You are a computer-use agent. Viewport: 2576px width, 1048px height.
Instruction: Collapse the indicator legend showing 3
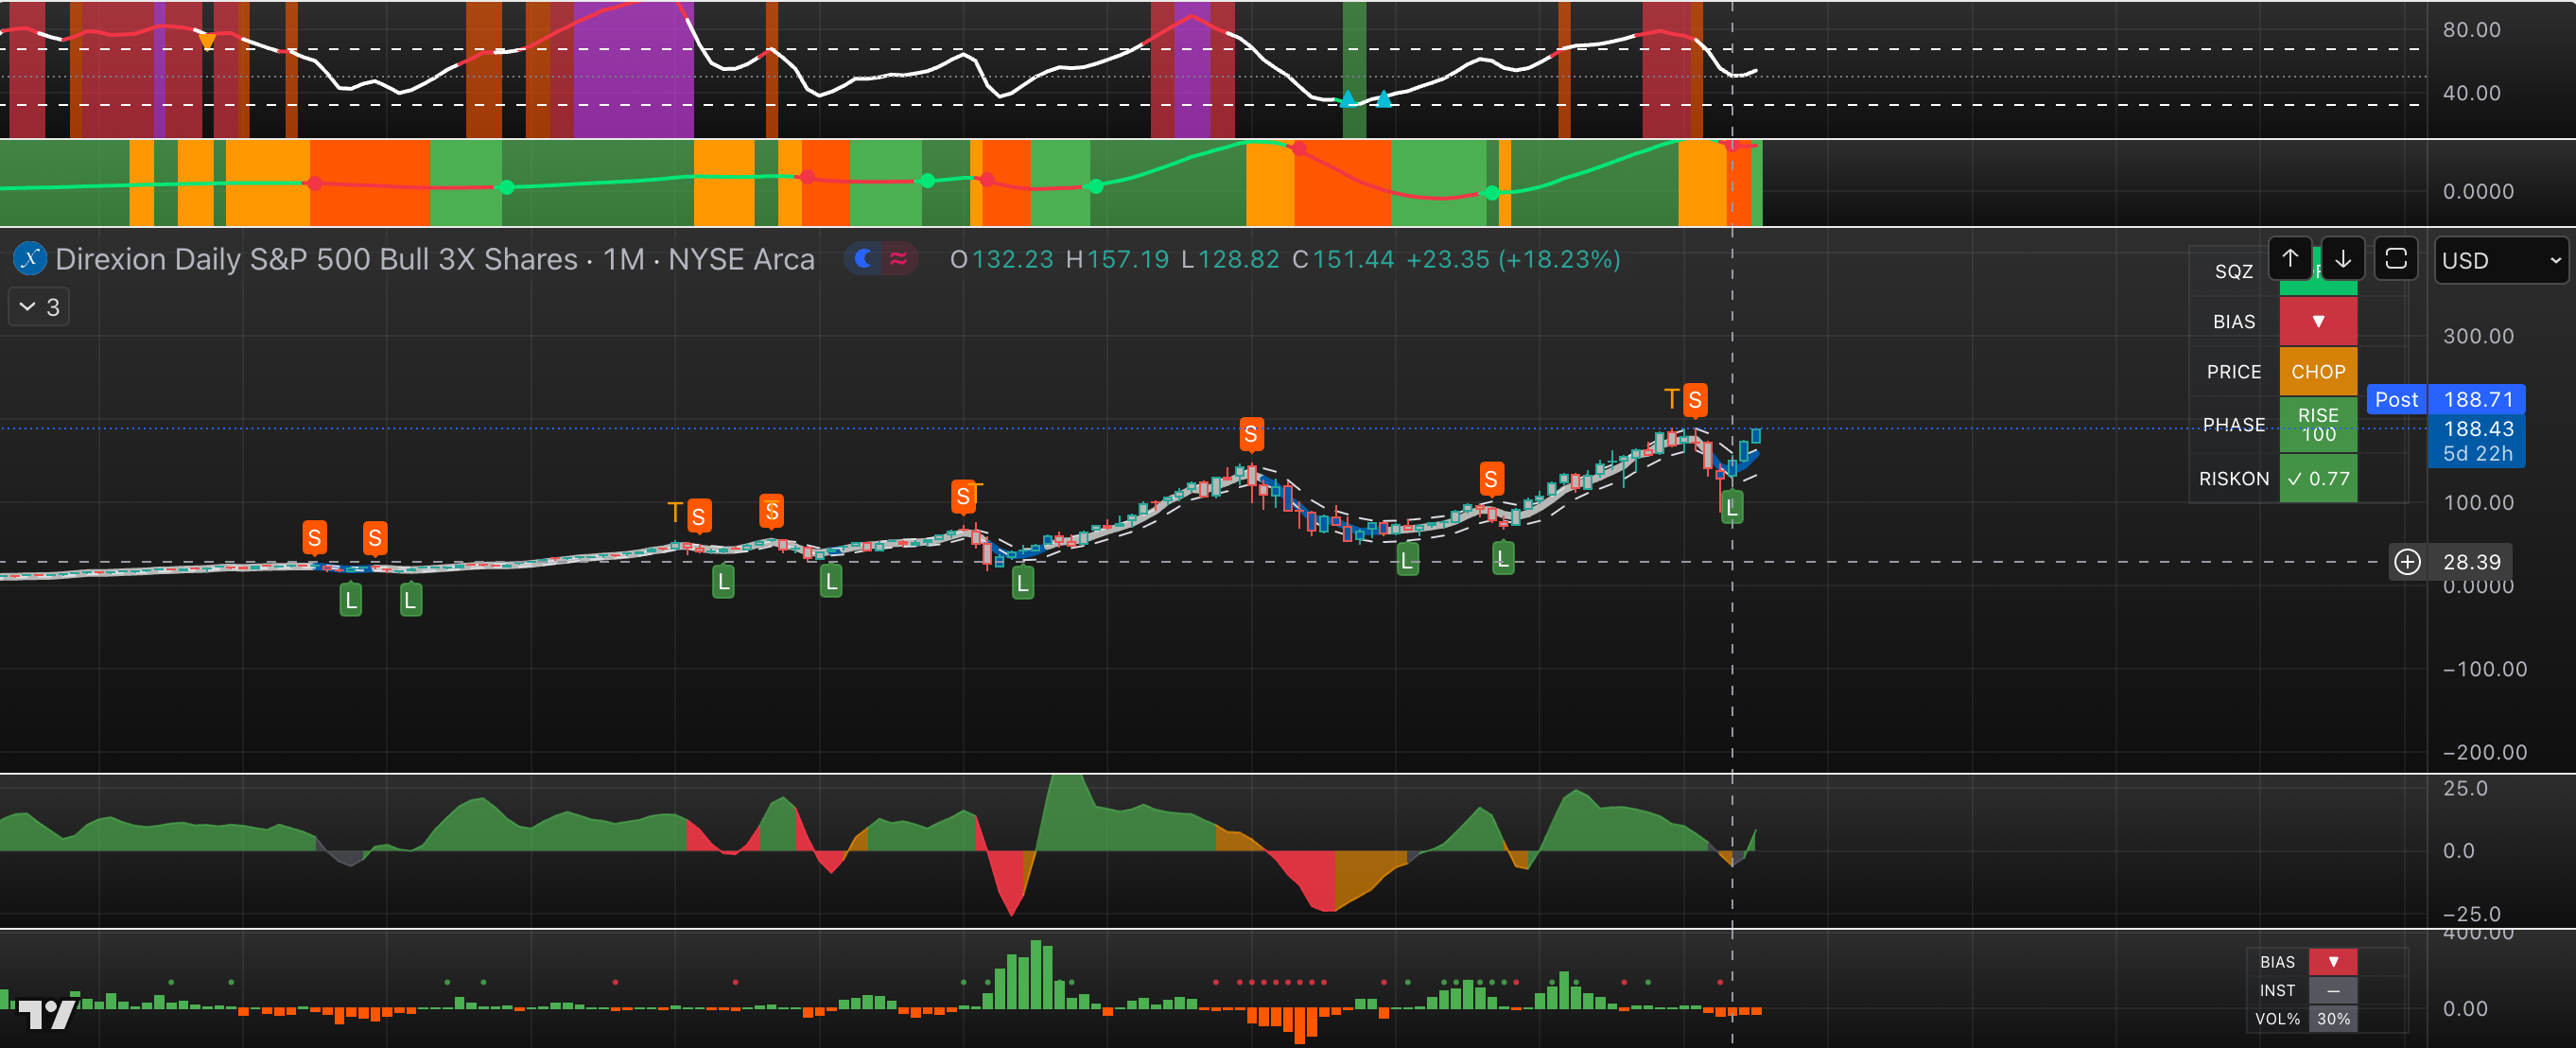(x=39, y=307)
